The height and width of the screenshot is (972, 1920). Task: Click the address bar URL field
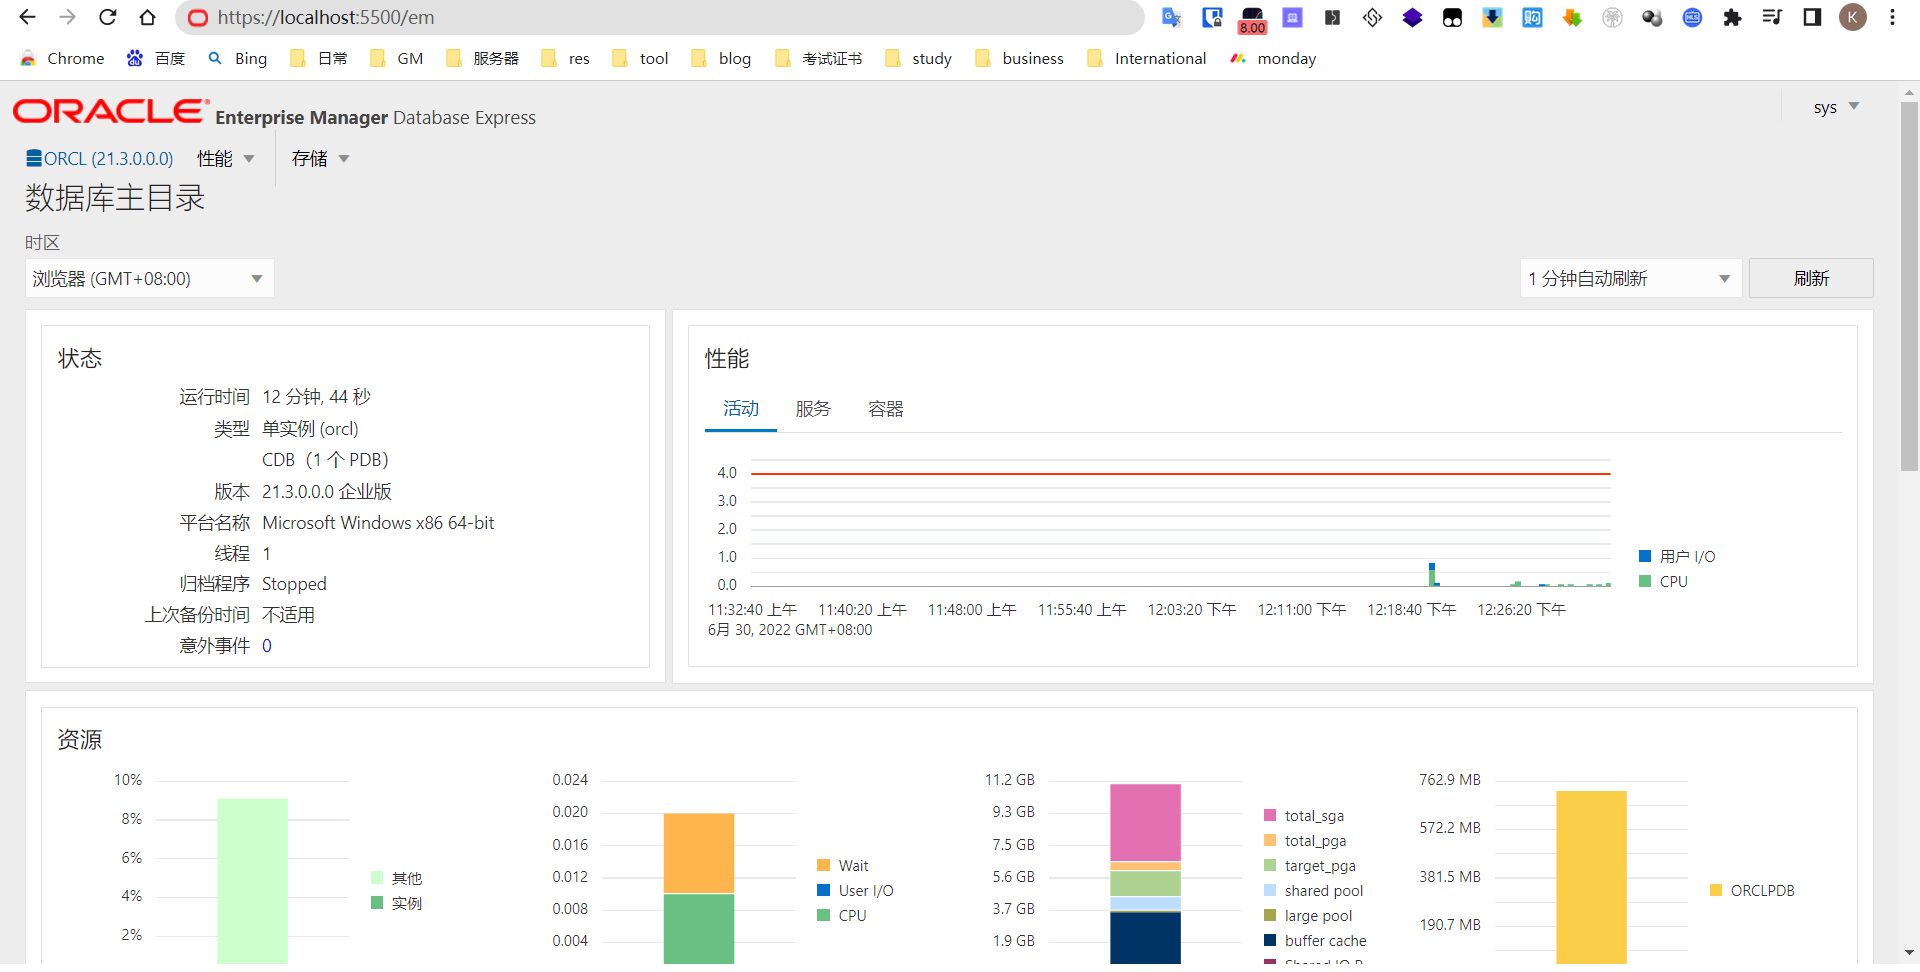(x=660, y=17)
